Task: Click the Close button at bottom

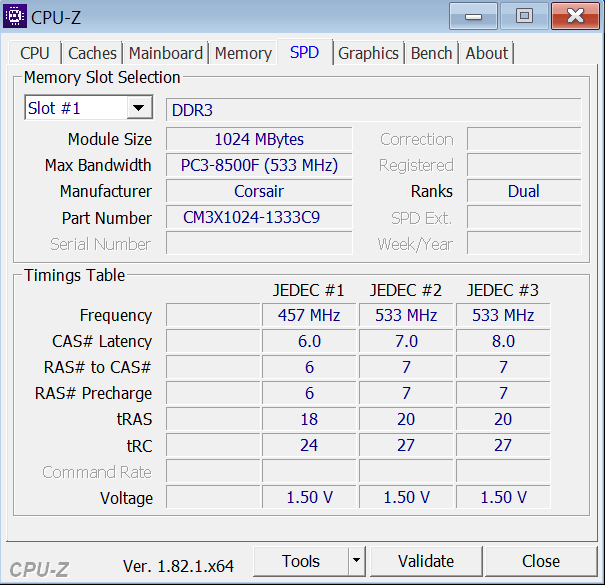Action: 541,561
